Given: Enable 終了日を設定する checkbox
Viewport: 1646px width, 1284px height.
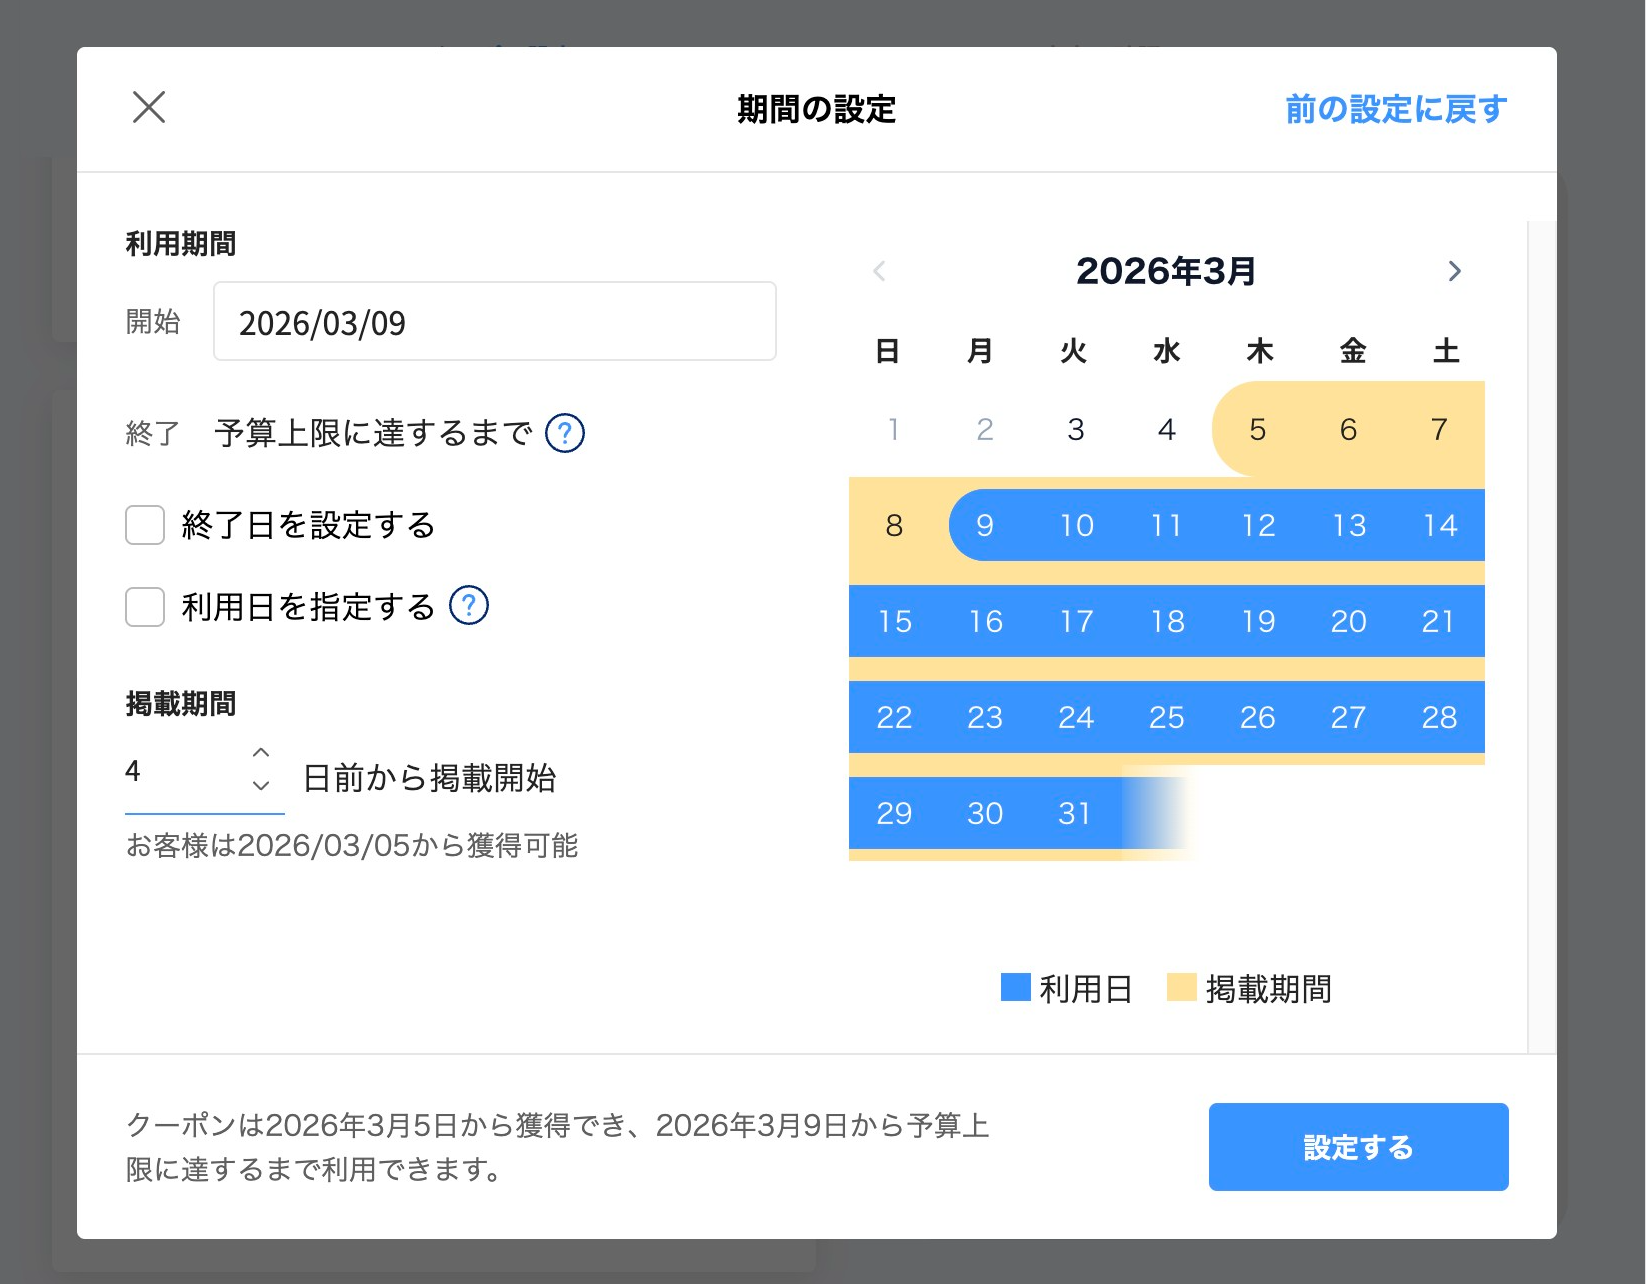Looking at the screenshot, I should (145, 525).
